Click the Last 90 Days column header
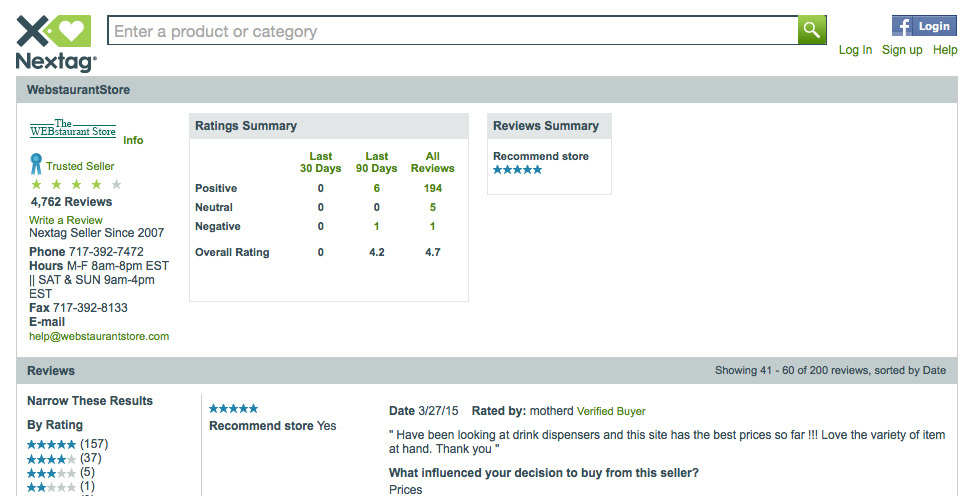Viewport: 963px width, 496px height. pyautogui.click(x=376, y=162)
